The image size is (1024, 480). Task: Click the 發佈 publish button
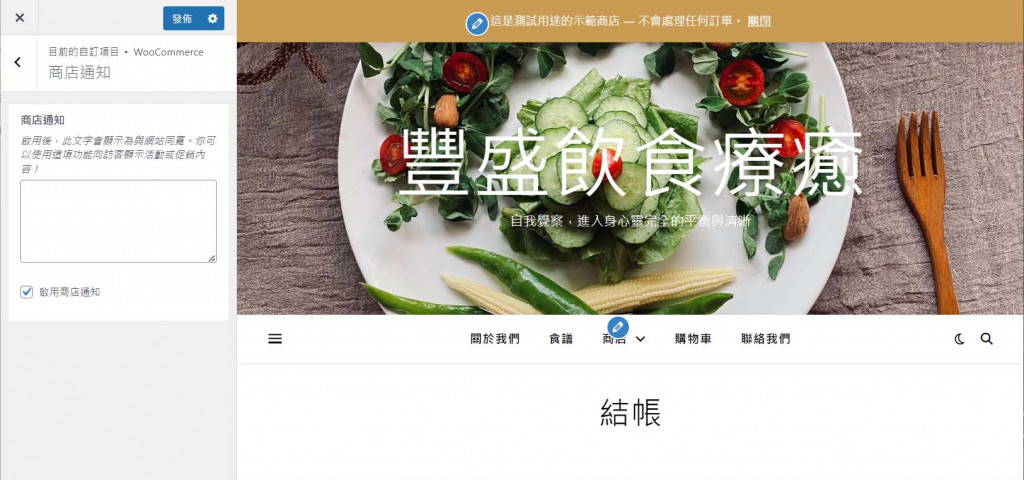click(x=182, y=18)
